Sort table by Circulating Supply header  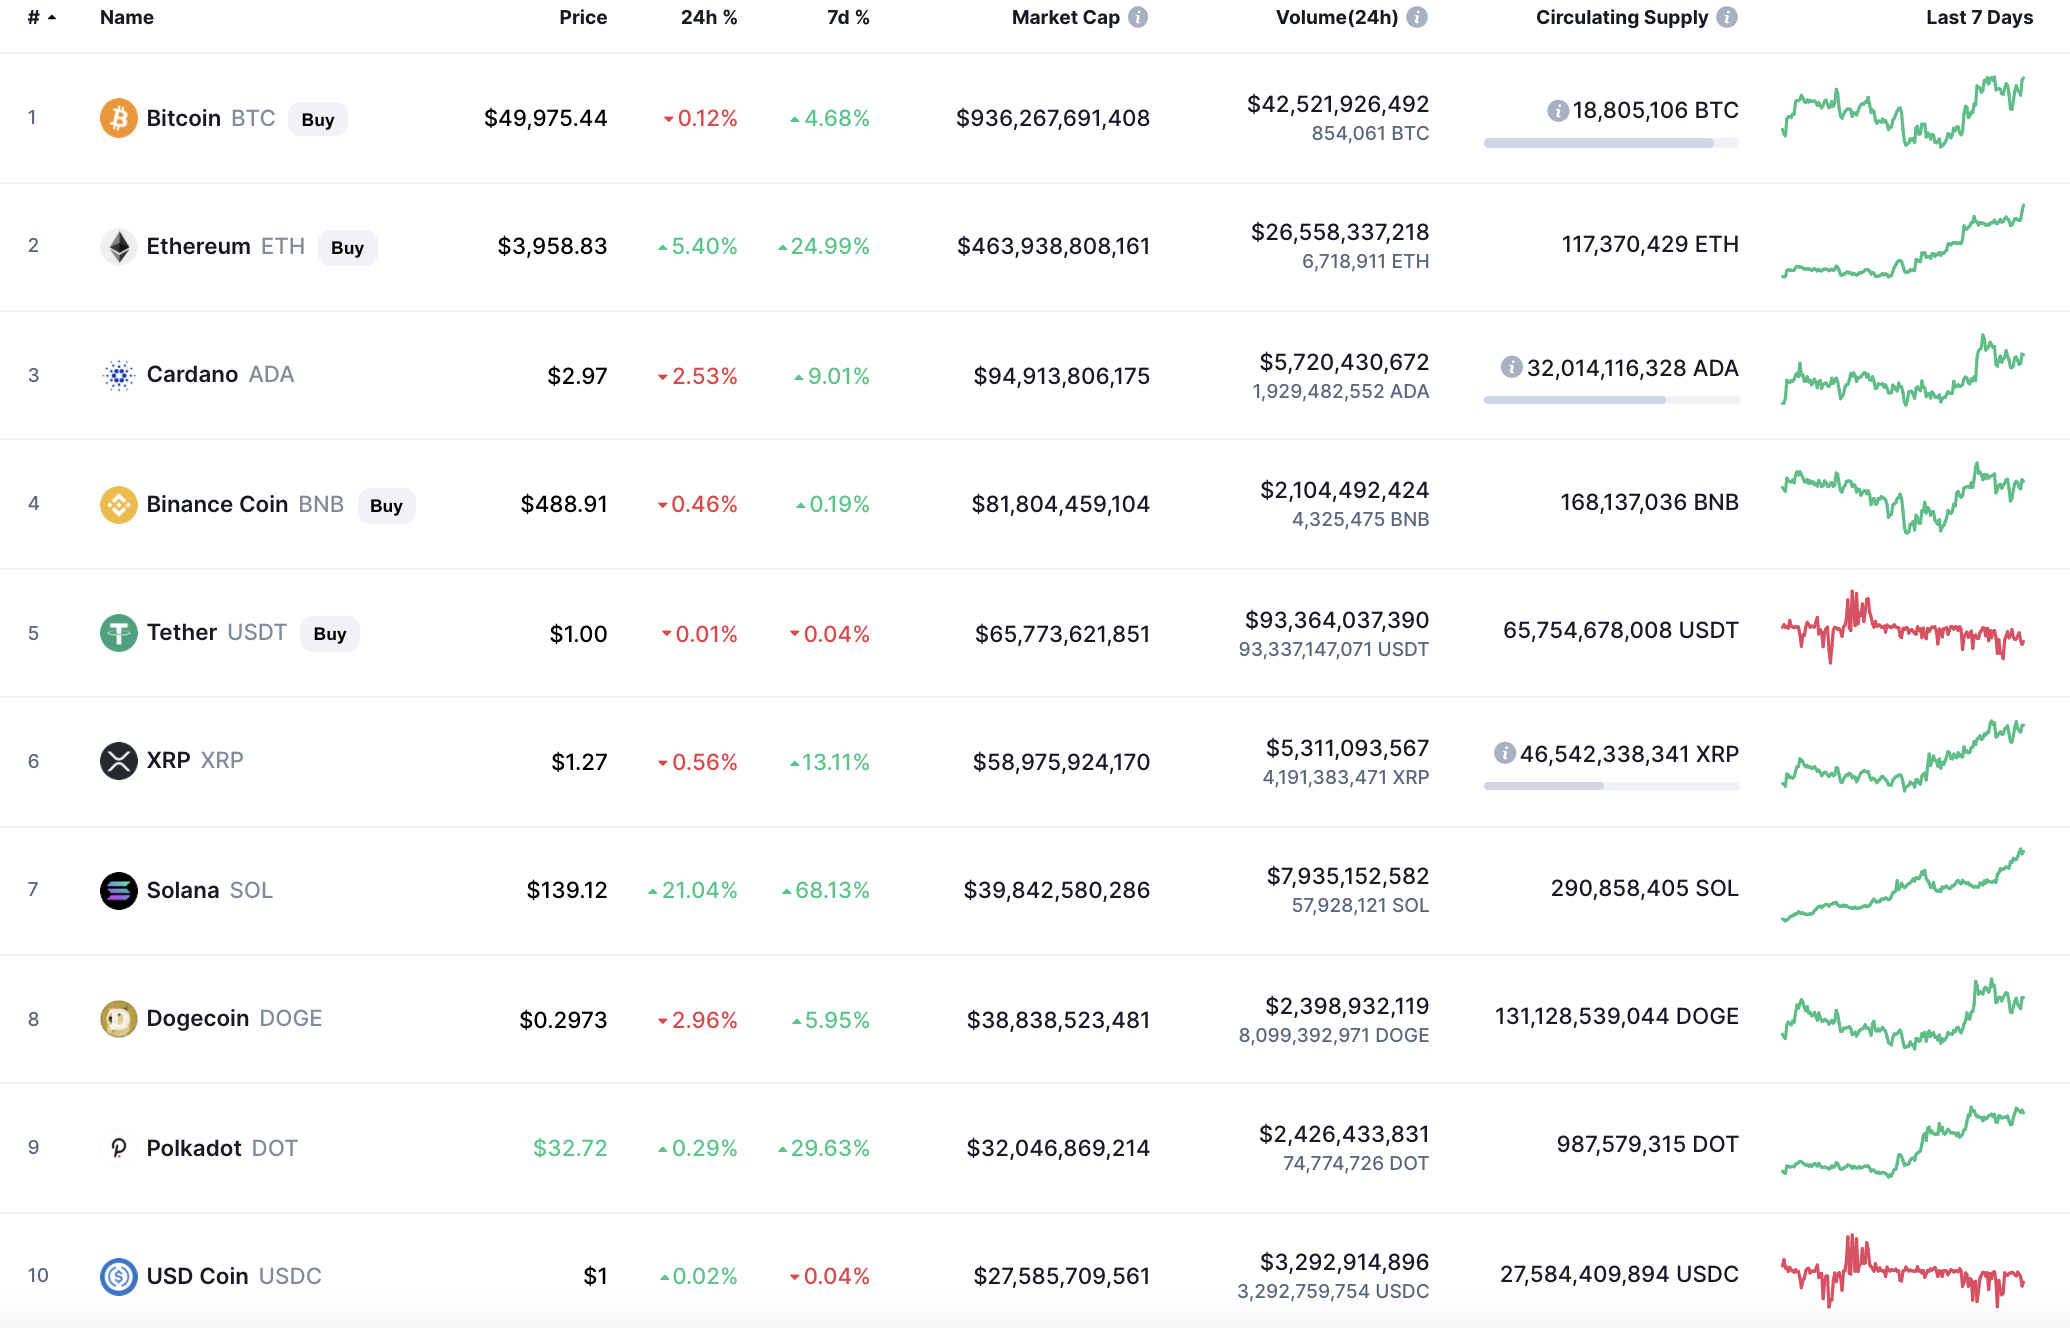(1622, 17)
